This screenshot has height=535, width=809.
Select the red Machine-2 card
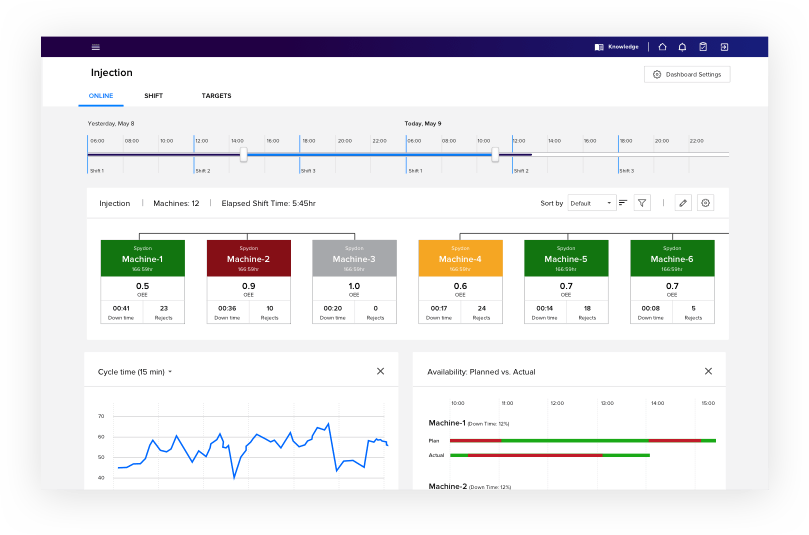point(248,281)
